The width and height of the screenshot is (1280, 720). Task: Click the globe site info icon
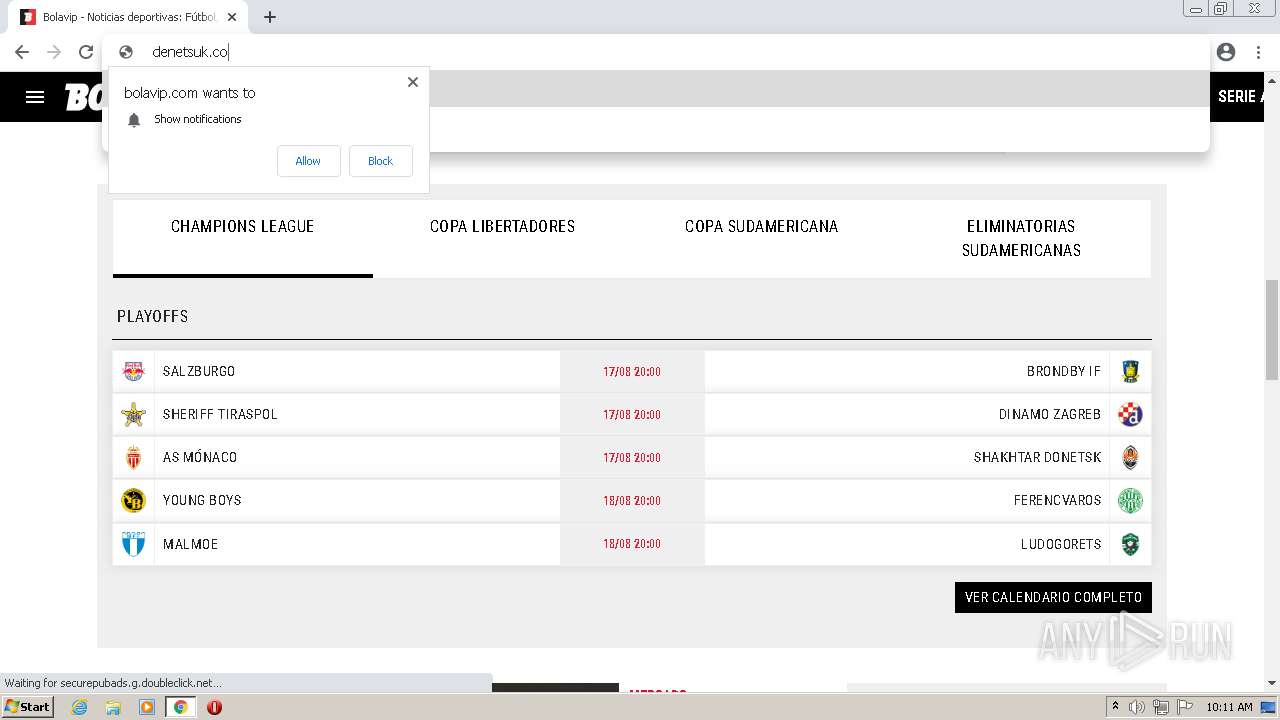tap(126, 52)
